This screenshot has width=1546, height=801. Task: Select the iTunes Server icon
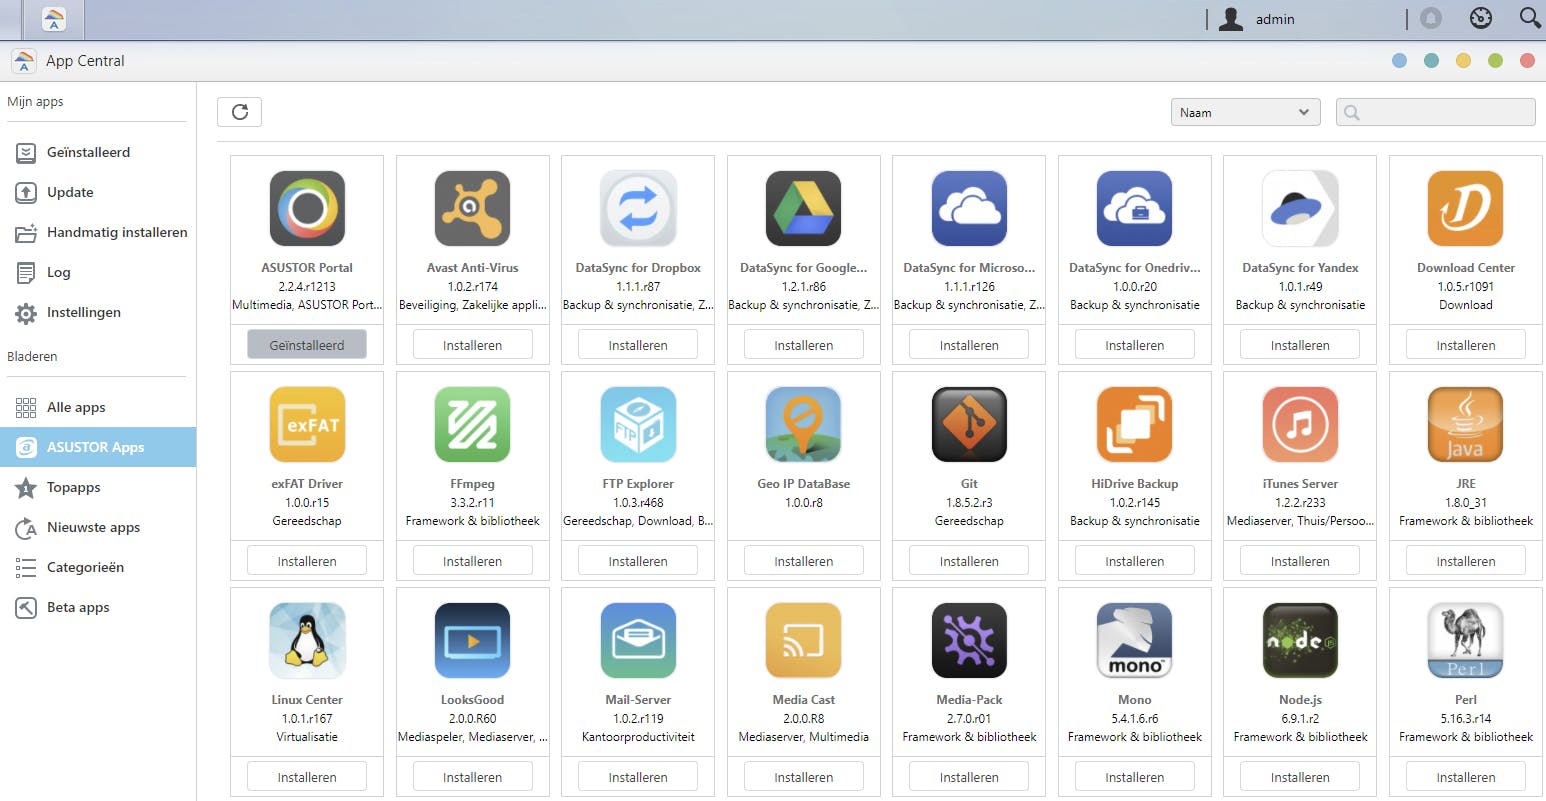pyautogui.click(x=1300, y=424)
